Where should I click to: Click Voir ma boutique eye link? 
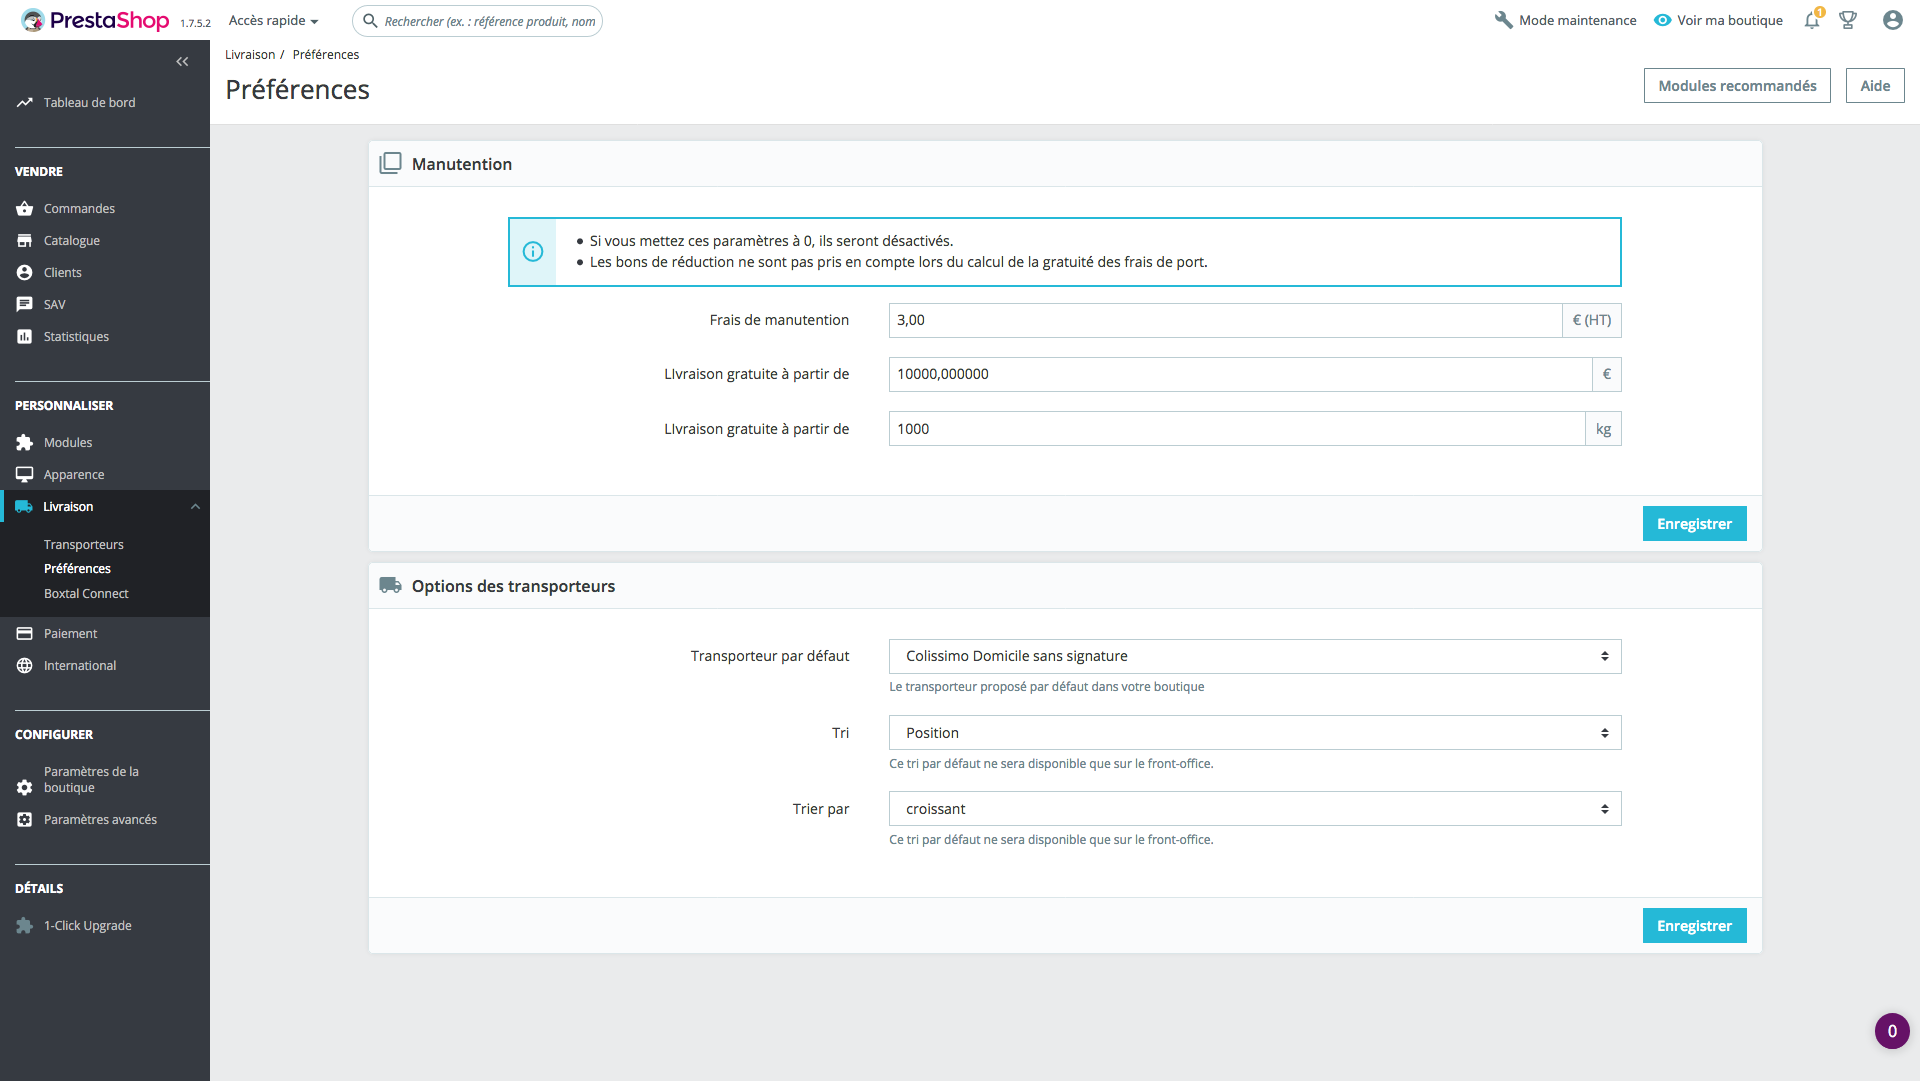point(1718,20)
